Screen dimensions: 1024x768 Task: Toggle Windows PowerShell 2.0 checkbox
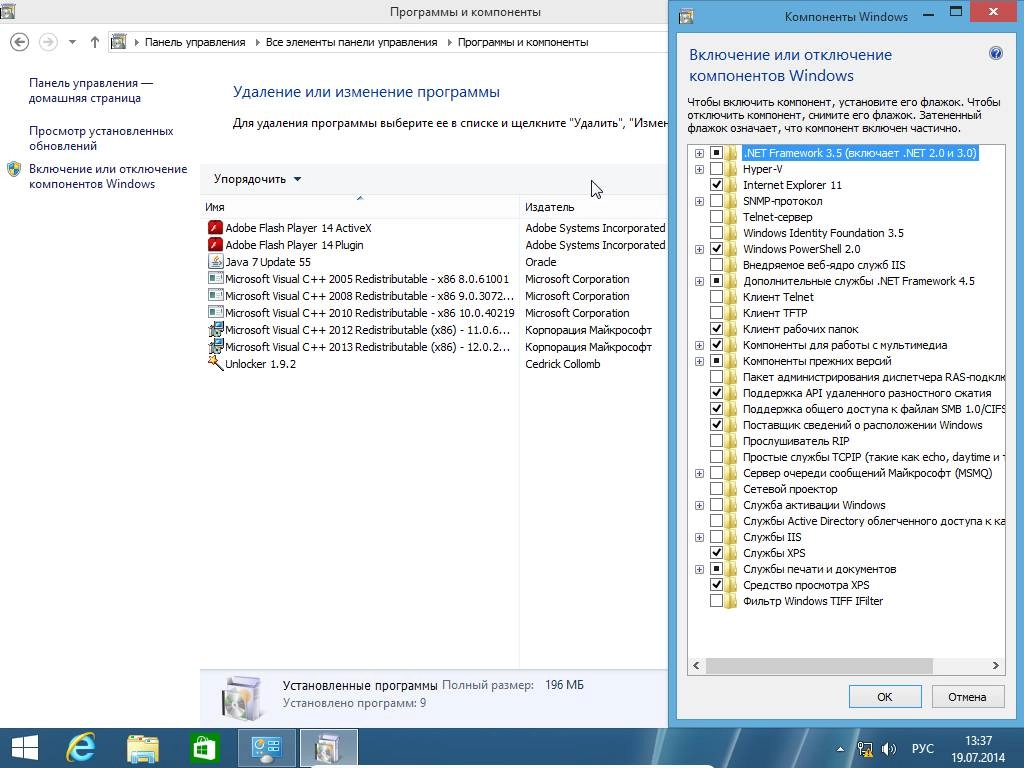point(716,249)
